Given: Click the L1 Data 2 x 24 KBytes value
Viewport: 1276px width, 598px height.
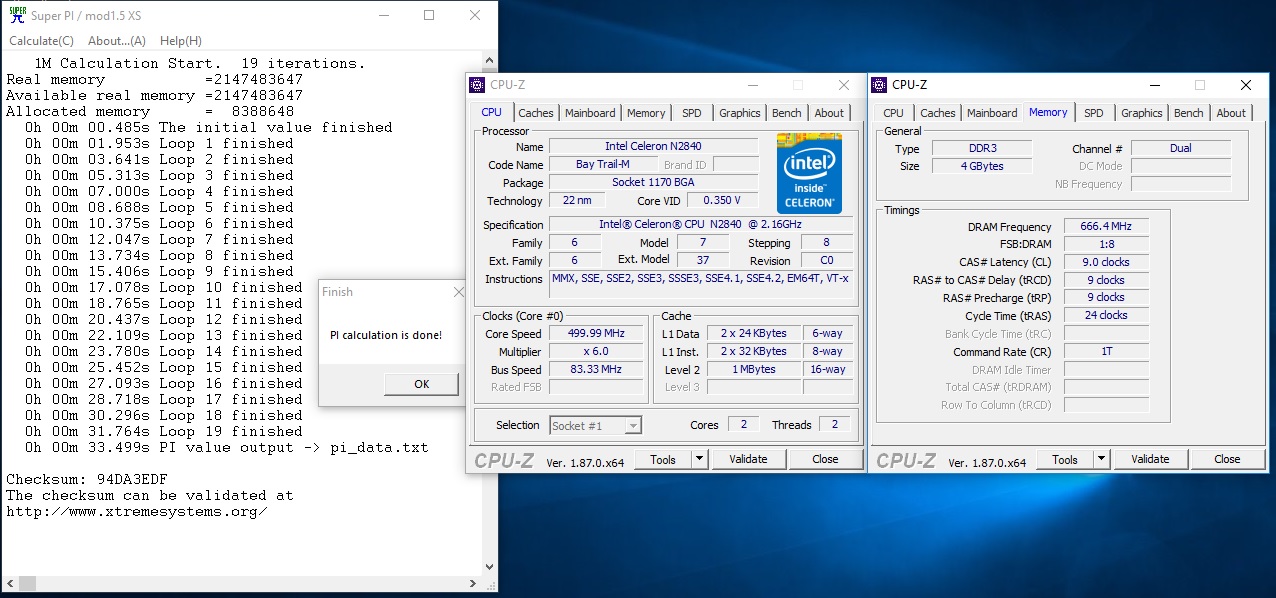Looking at the screenshot, I should tap(754, 333).
